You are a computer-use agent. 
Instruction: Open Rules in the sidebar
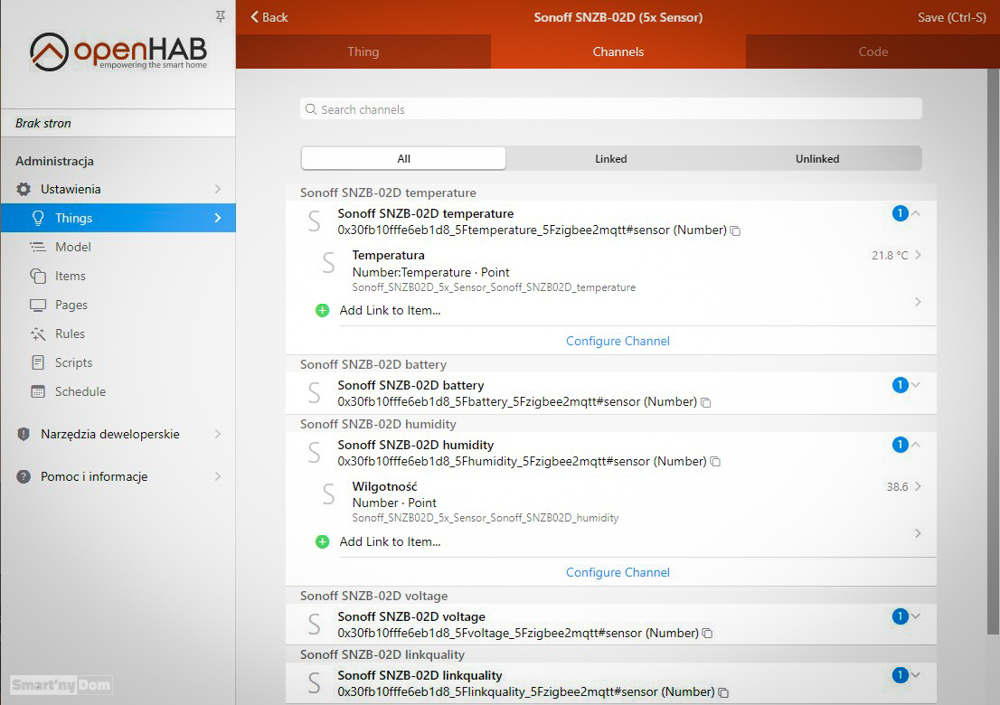pyautogui.click(x=119, y=334)
